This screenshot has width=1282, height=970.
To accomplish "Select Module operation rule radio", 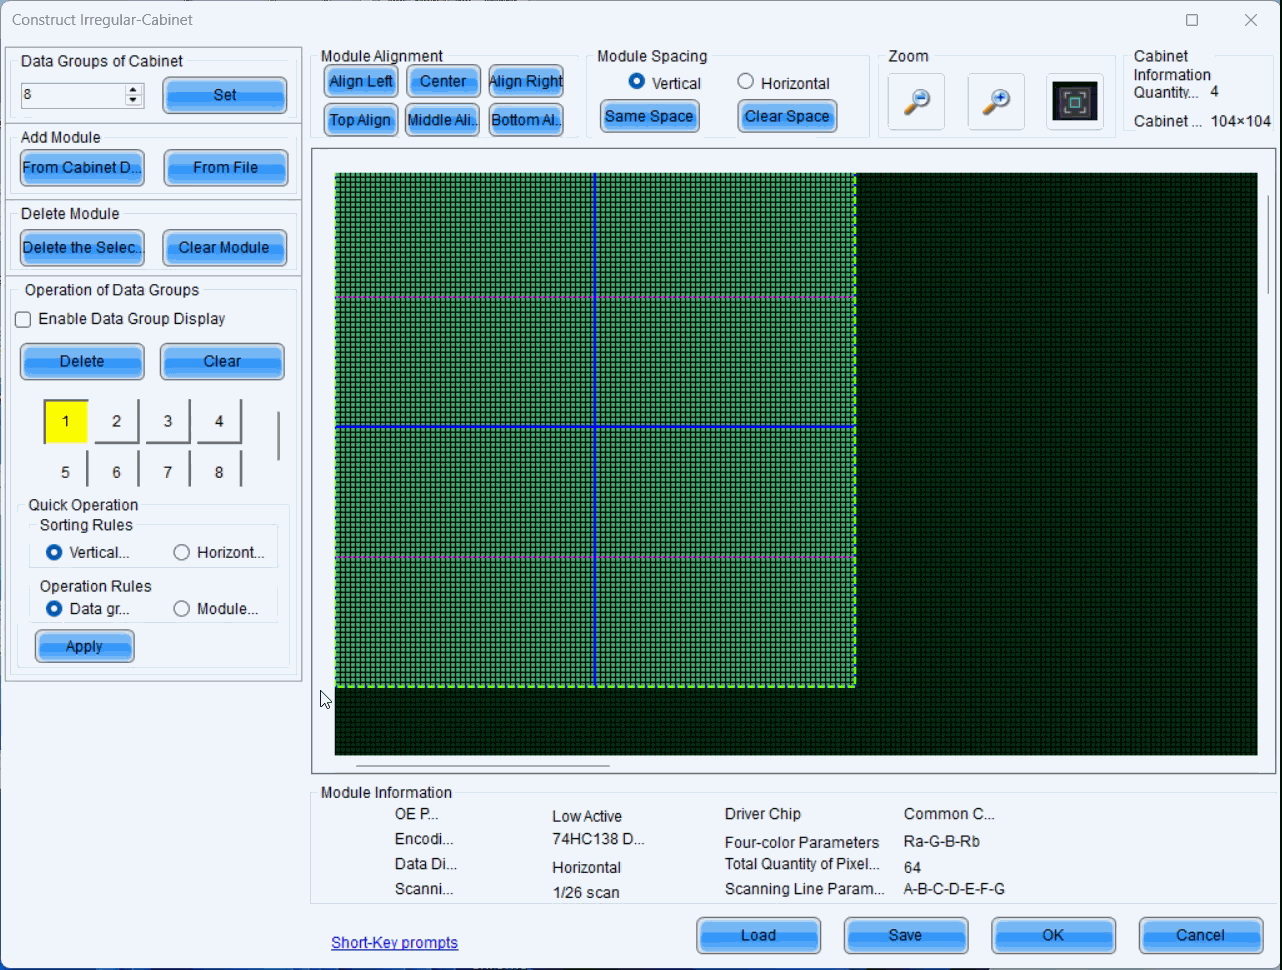I will click(182, 608).
